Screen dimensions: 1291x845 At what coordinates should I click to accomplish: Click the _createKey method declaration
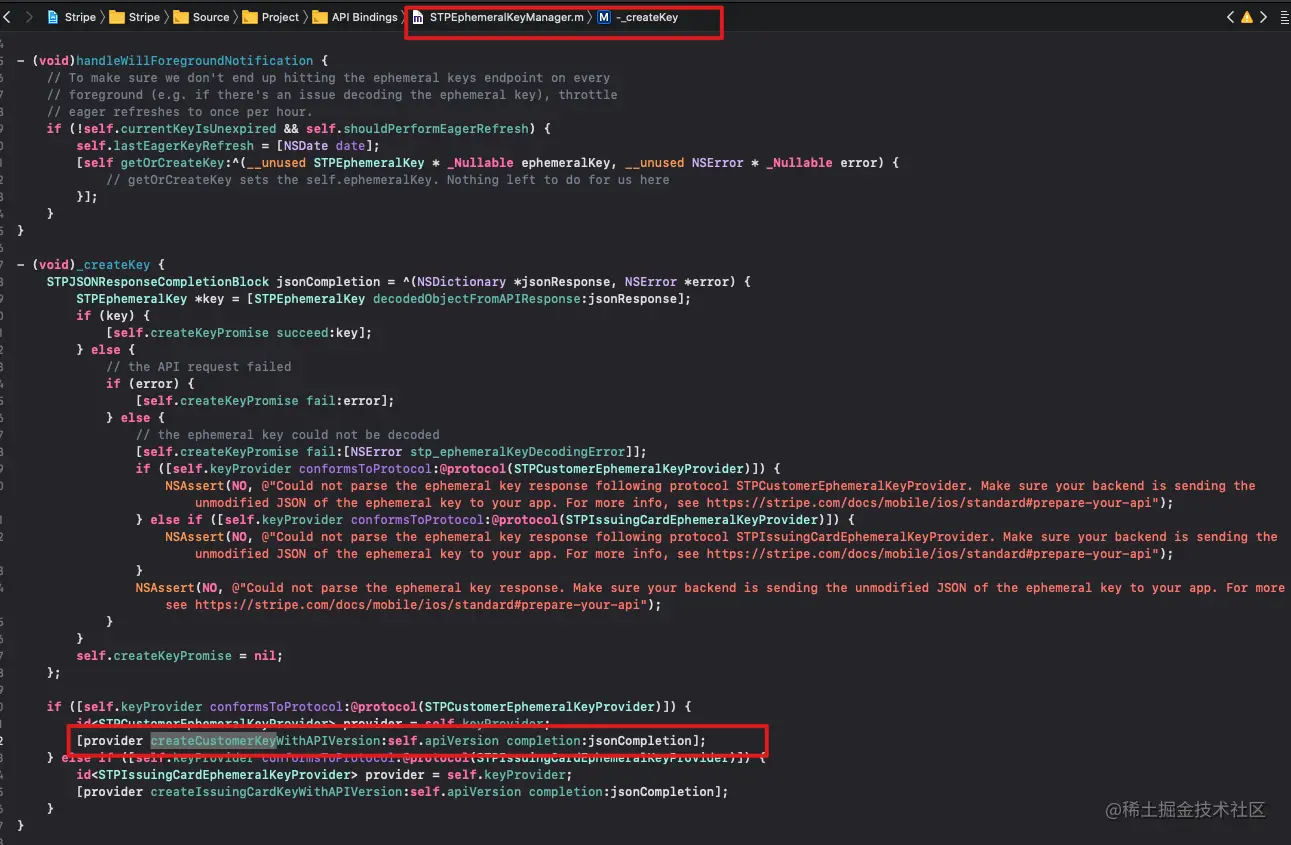(x=116, y=264)
